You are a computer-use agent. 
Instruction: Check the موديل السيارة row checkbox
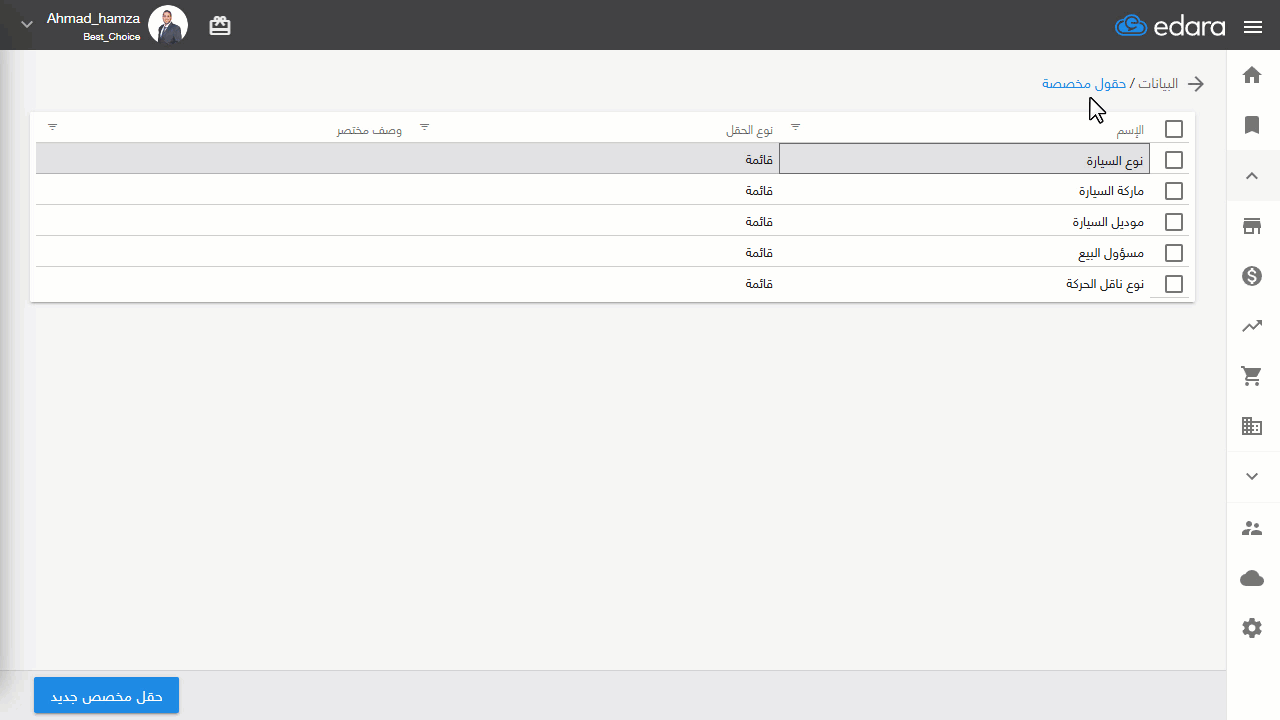click(x=1174, y=222)
